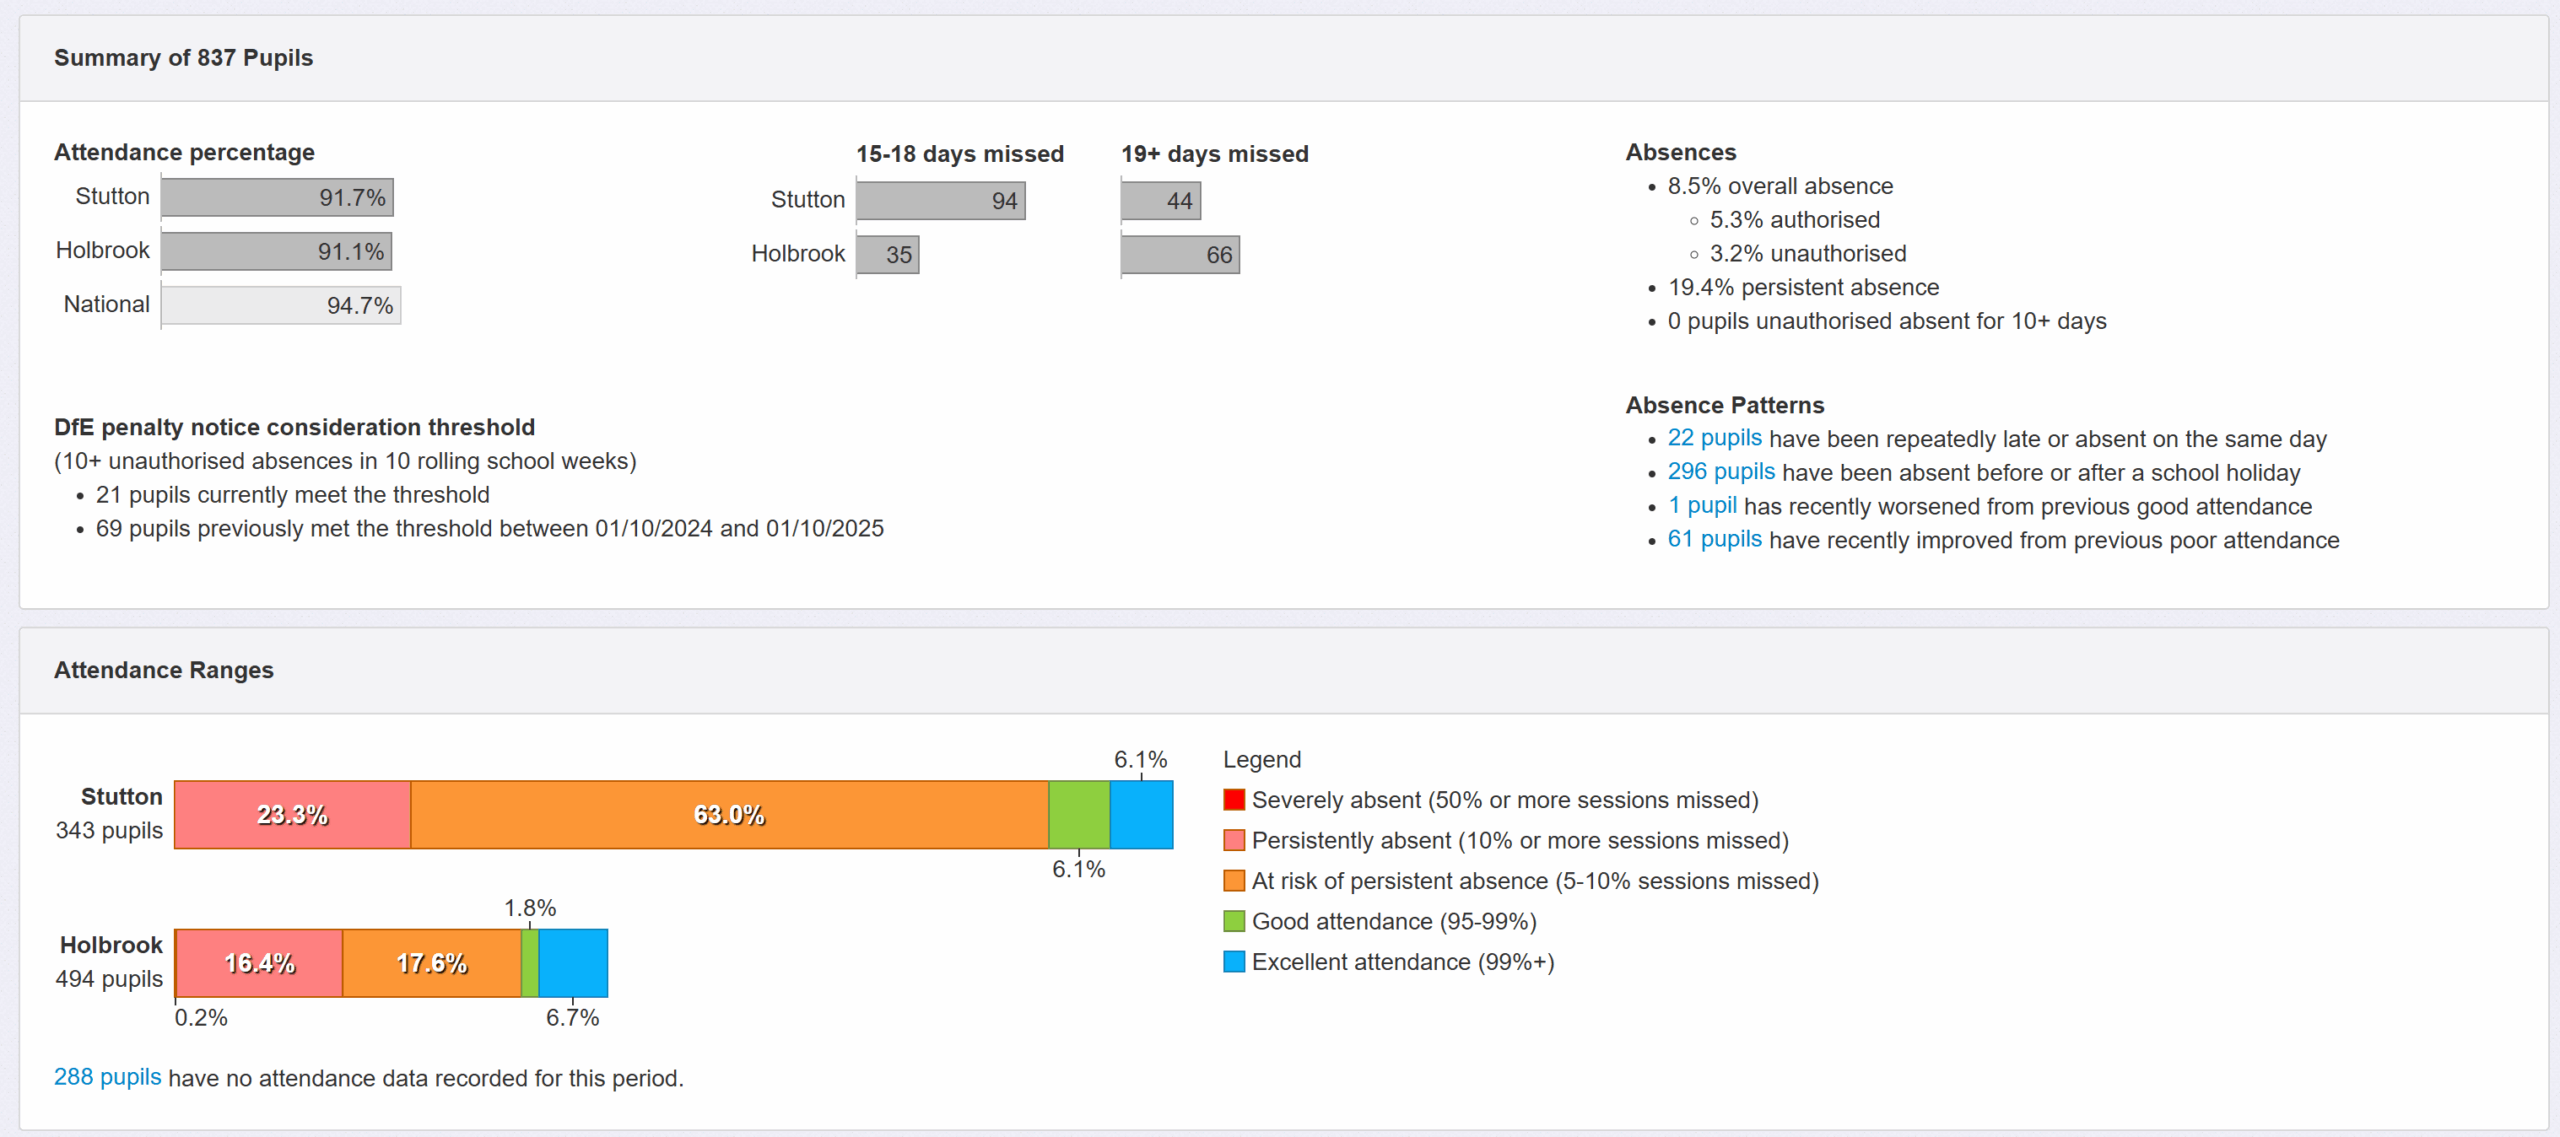Click Stutton's blue excellent attendance segment

[1141, 815]
